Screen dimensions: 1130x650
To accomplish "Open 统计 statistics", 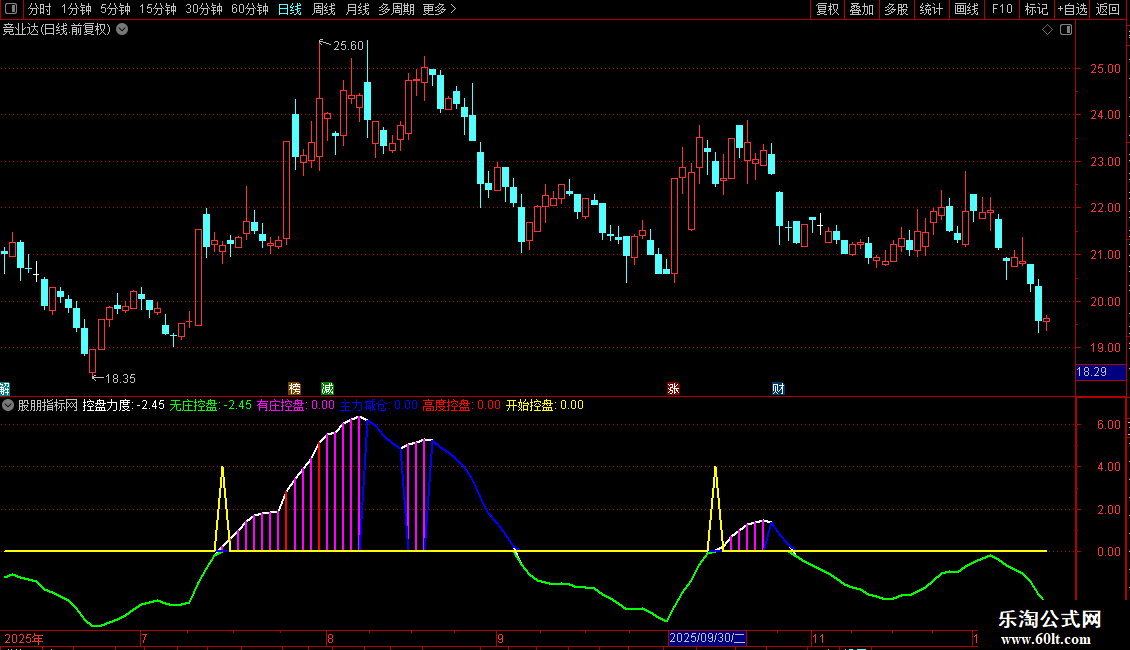I will (x=931, y=9).
